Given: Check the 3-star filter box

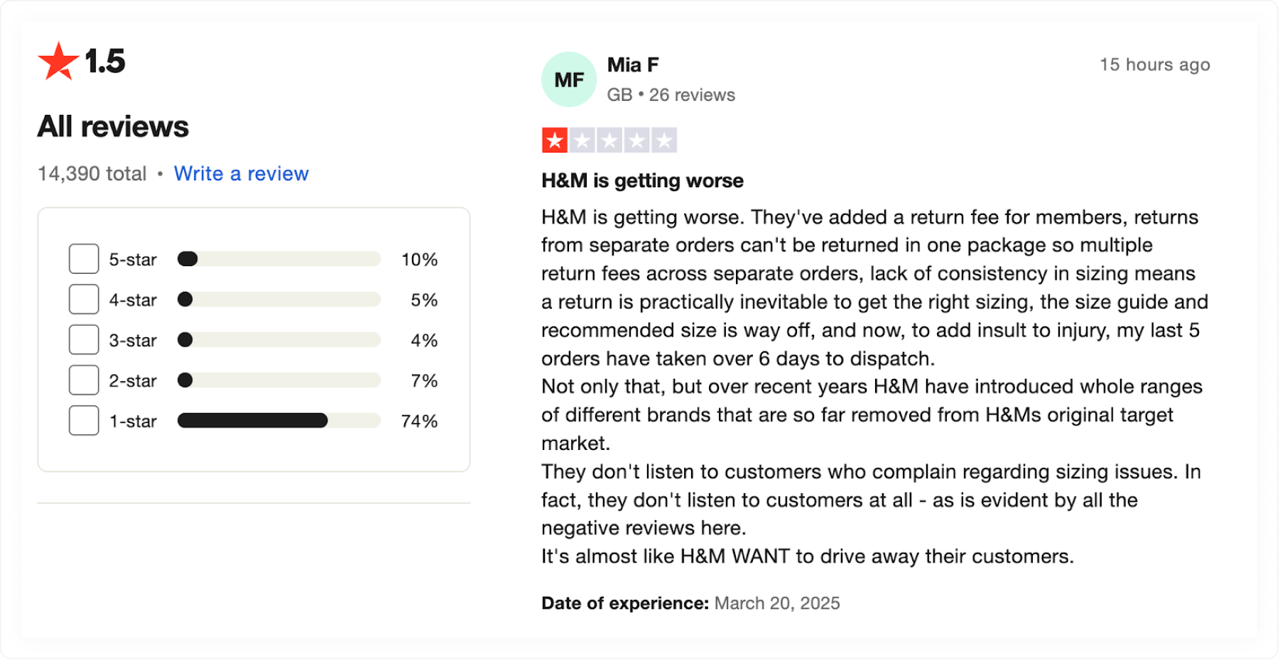Looking at the screenshot, I should 84,340.
